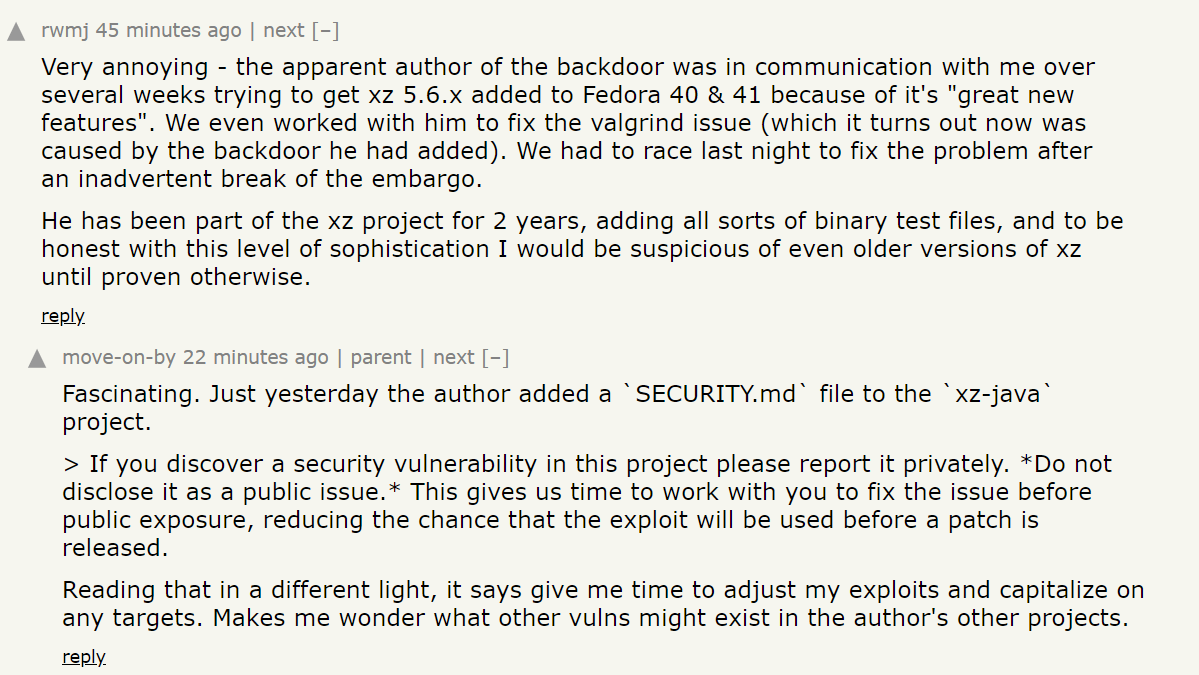Click the paragraph starting 'He has been part'

point(580,249)
